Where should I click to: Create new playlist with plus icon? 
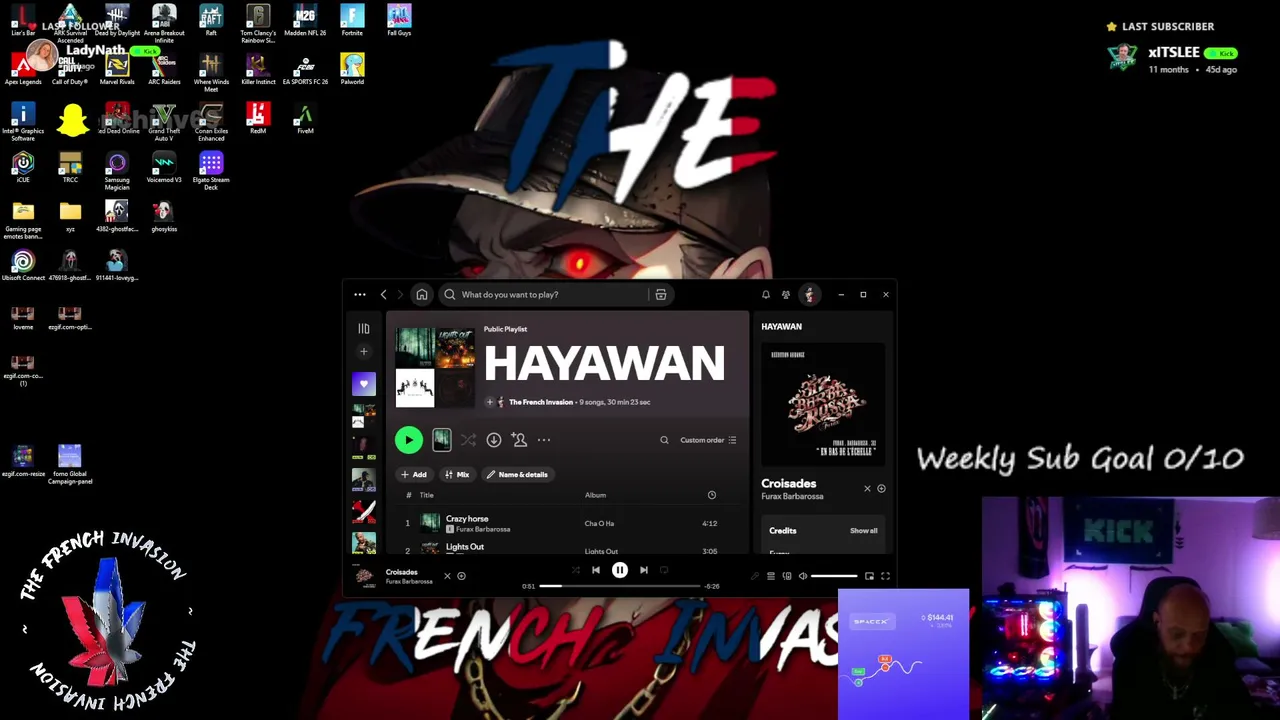tap(364, 352)
